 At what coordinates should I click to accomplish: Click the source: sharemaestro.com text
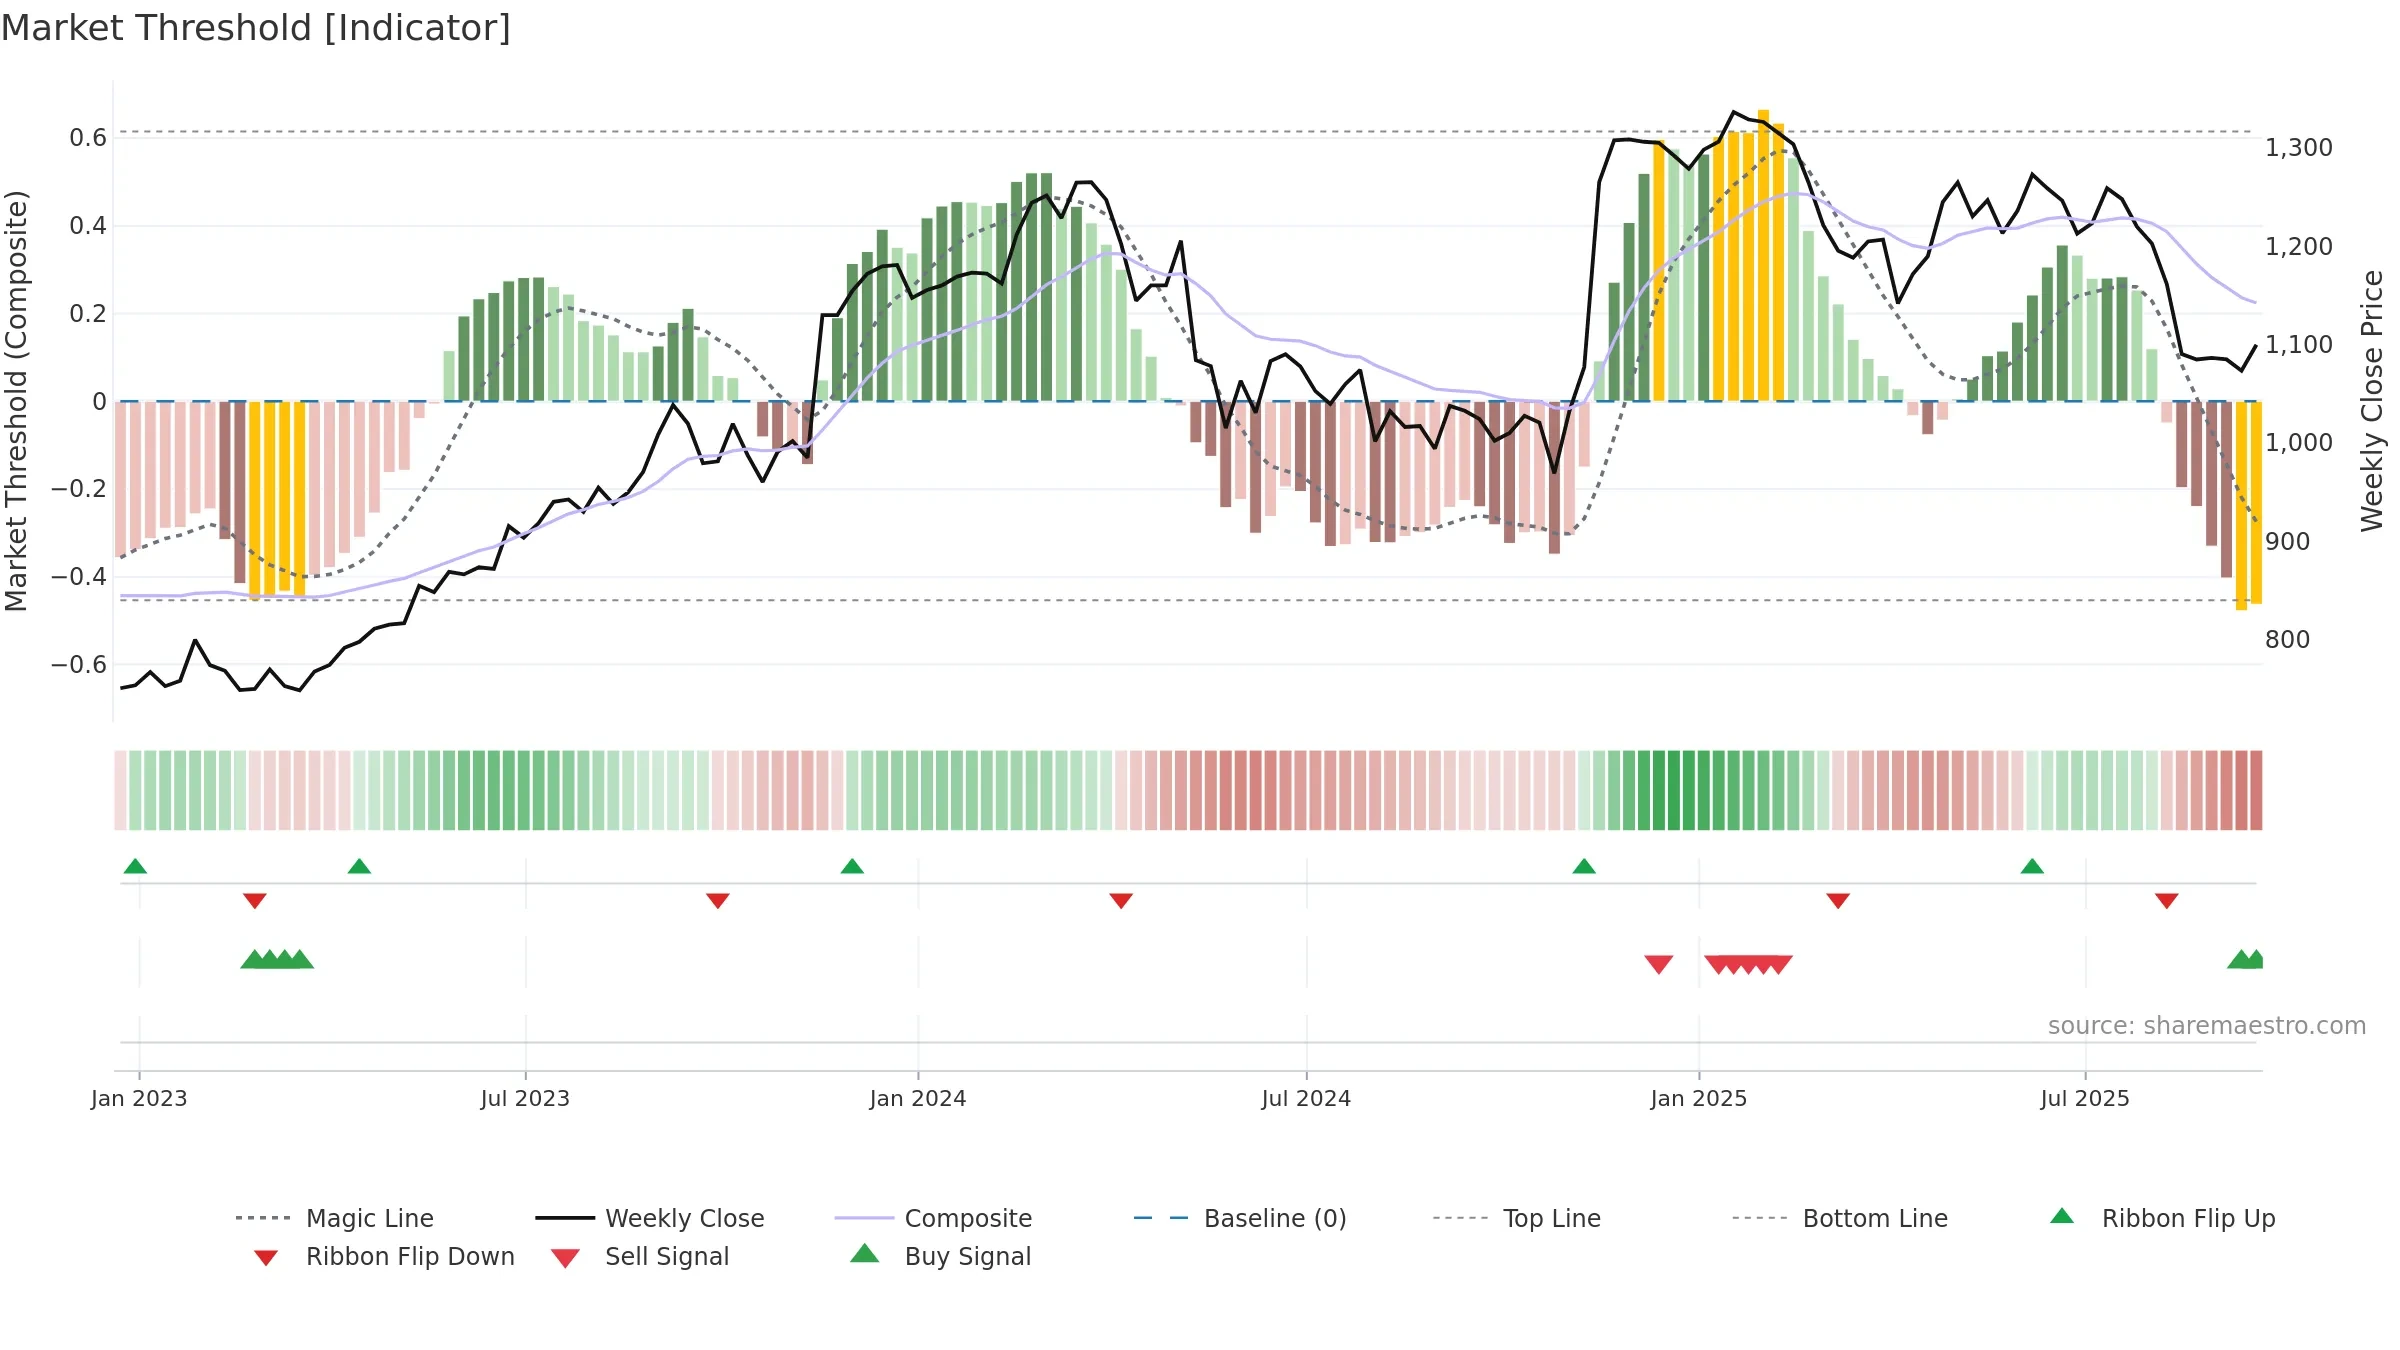pos(2207,1025)
